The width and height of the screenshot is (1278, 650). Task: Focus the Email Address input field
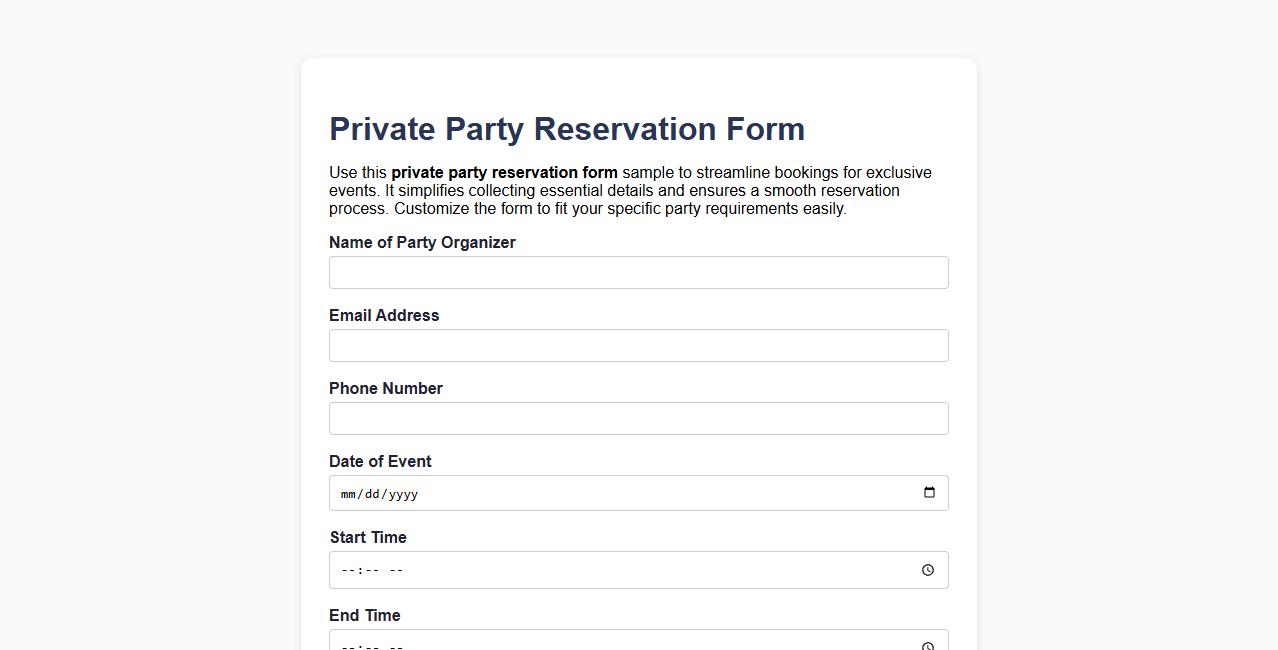(638, 345)
